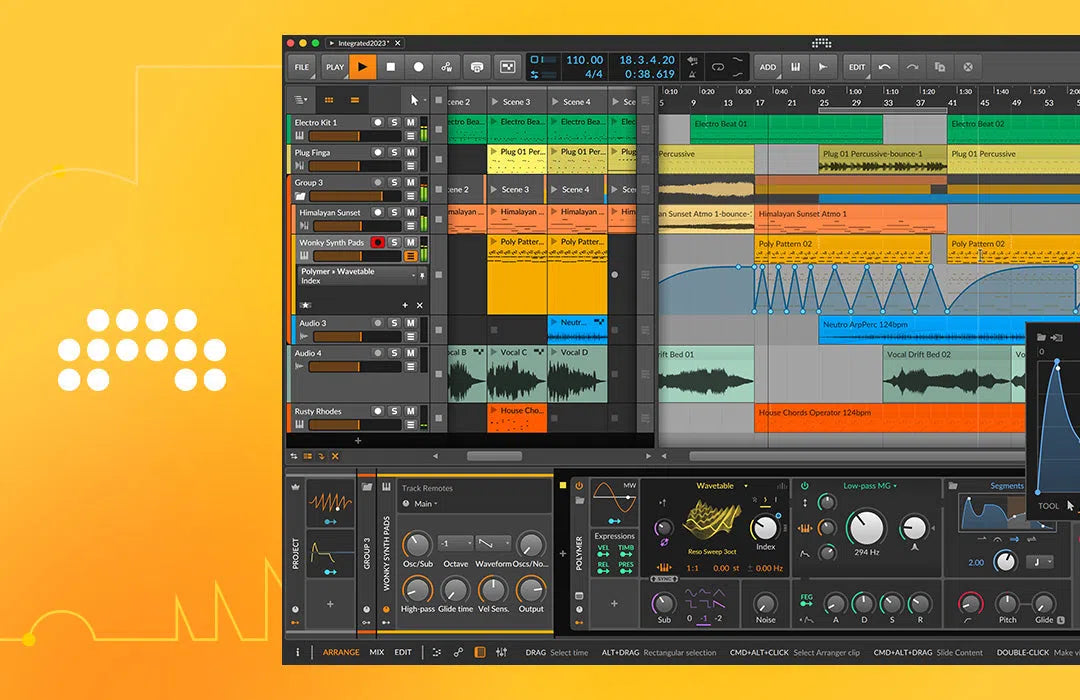The width and height of the screenshot is (1080, 700).
Task: Mute the Plug Finga track
Action: click(411, 152)
